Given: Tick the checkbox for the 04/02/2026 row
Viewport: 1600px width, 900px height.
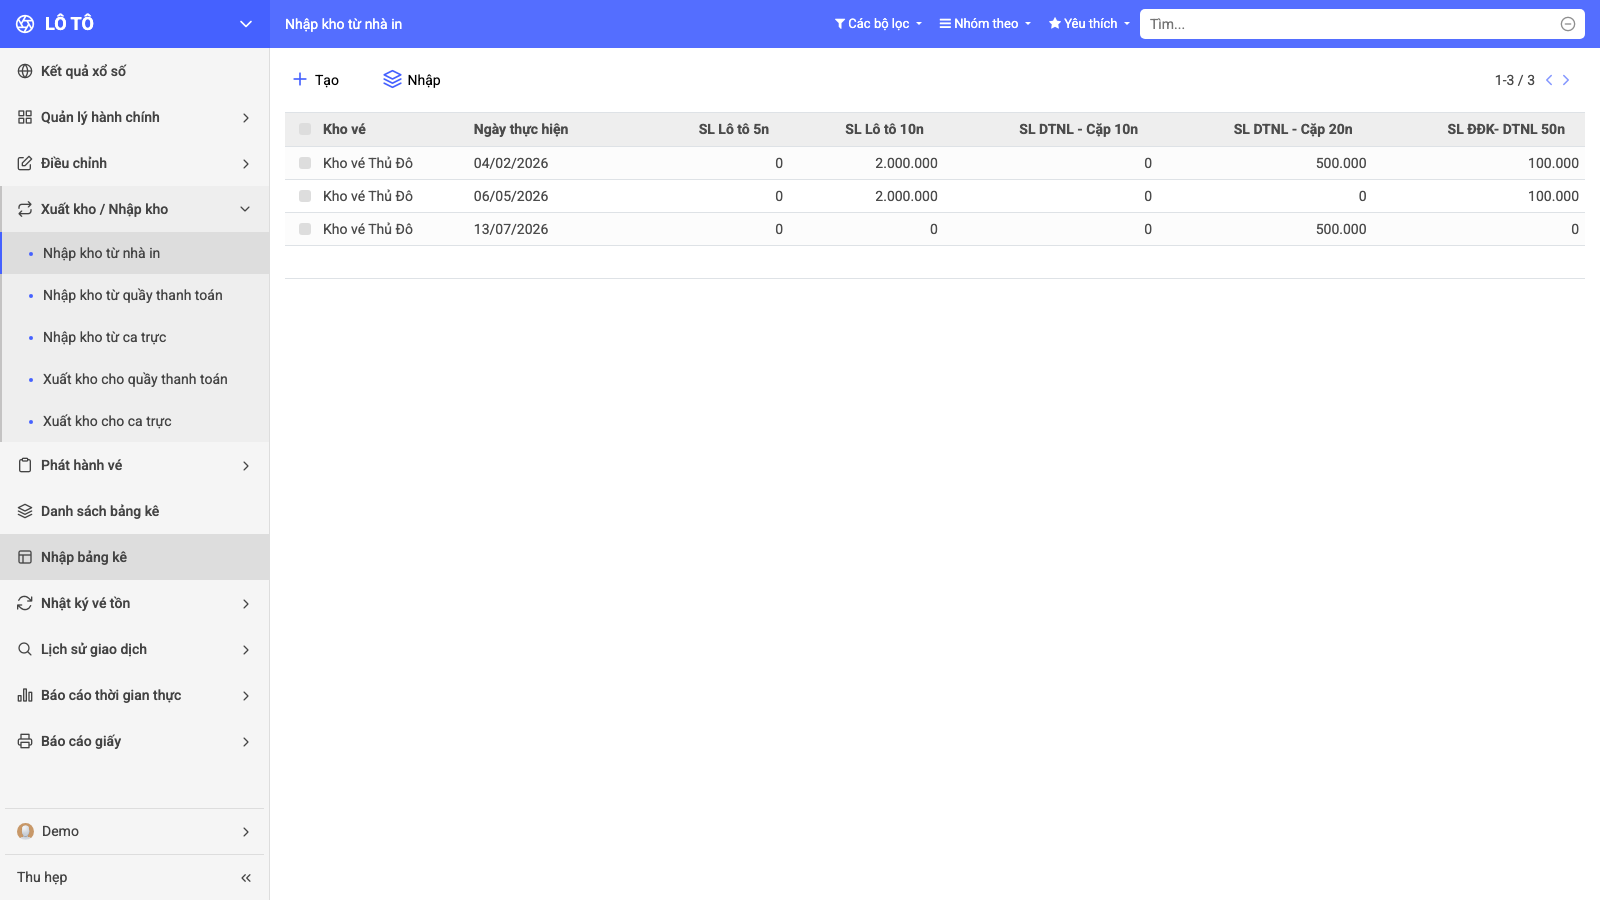Looking at the screenshot, I should (305, 163).
